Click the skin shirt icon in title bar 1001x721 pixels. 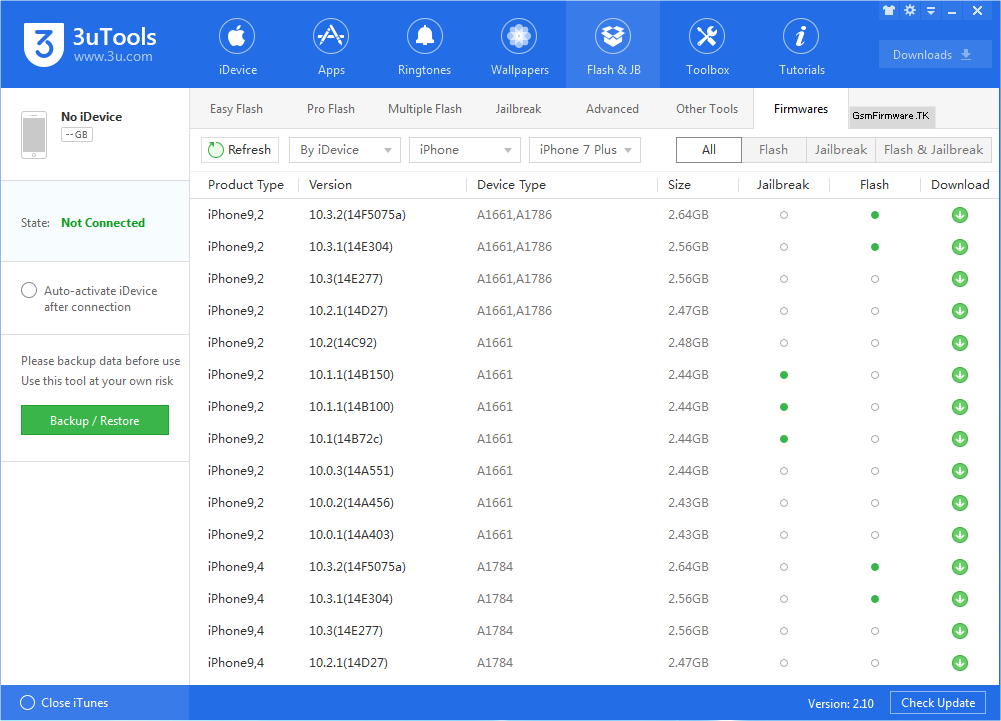[x=889, y=10]
